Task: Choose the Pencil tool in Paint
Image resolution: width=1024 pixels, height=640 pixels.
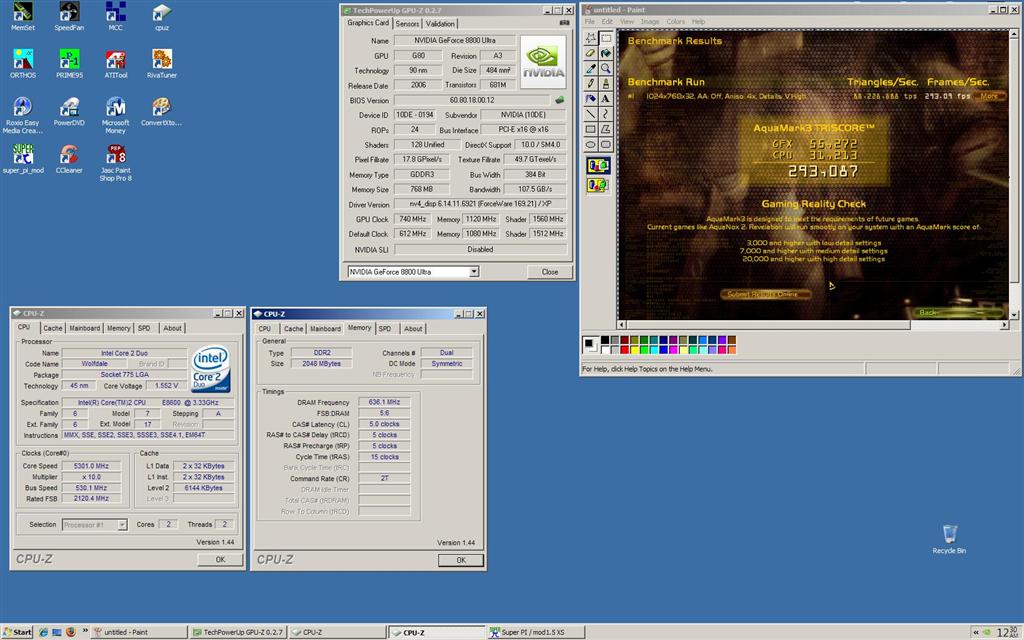Action: [x=590, y=83]
